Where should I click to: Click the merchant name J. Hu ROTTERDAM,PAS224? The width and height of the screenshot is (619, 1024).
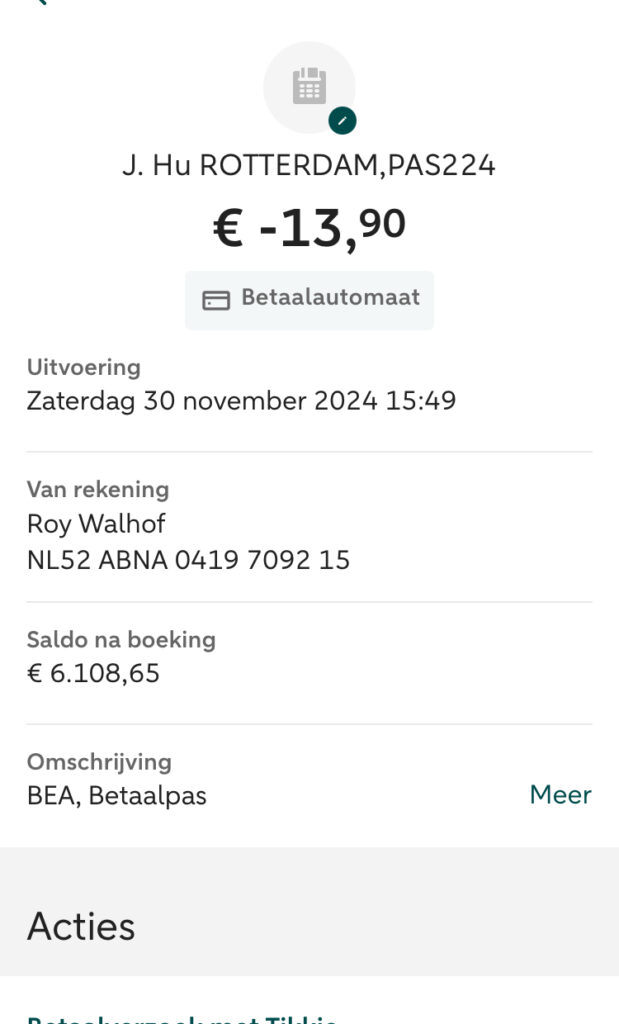309,166
